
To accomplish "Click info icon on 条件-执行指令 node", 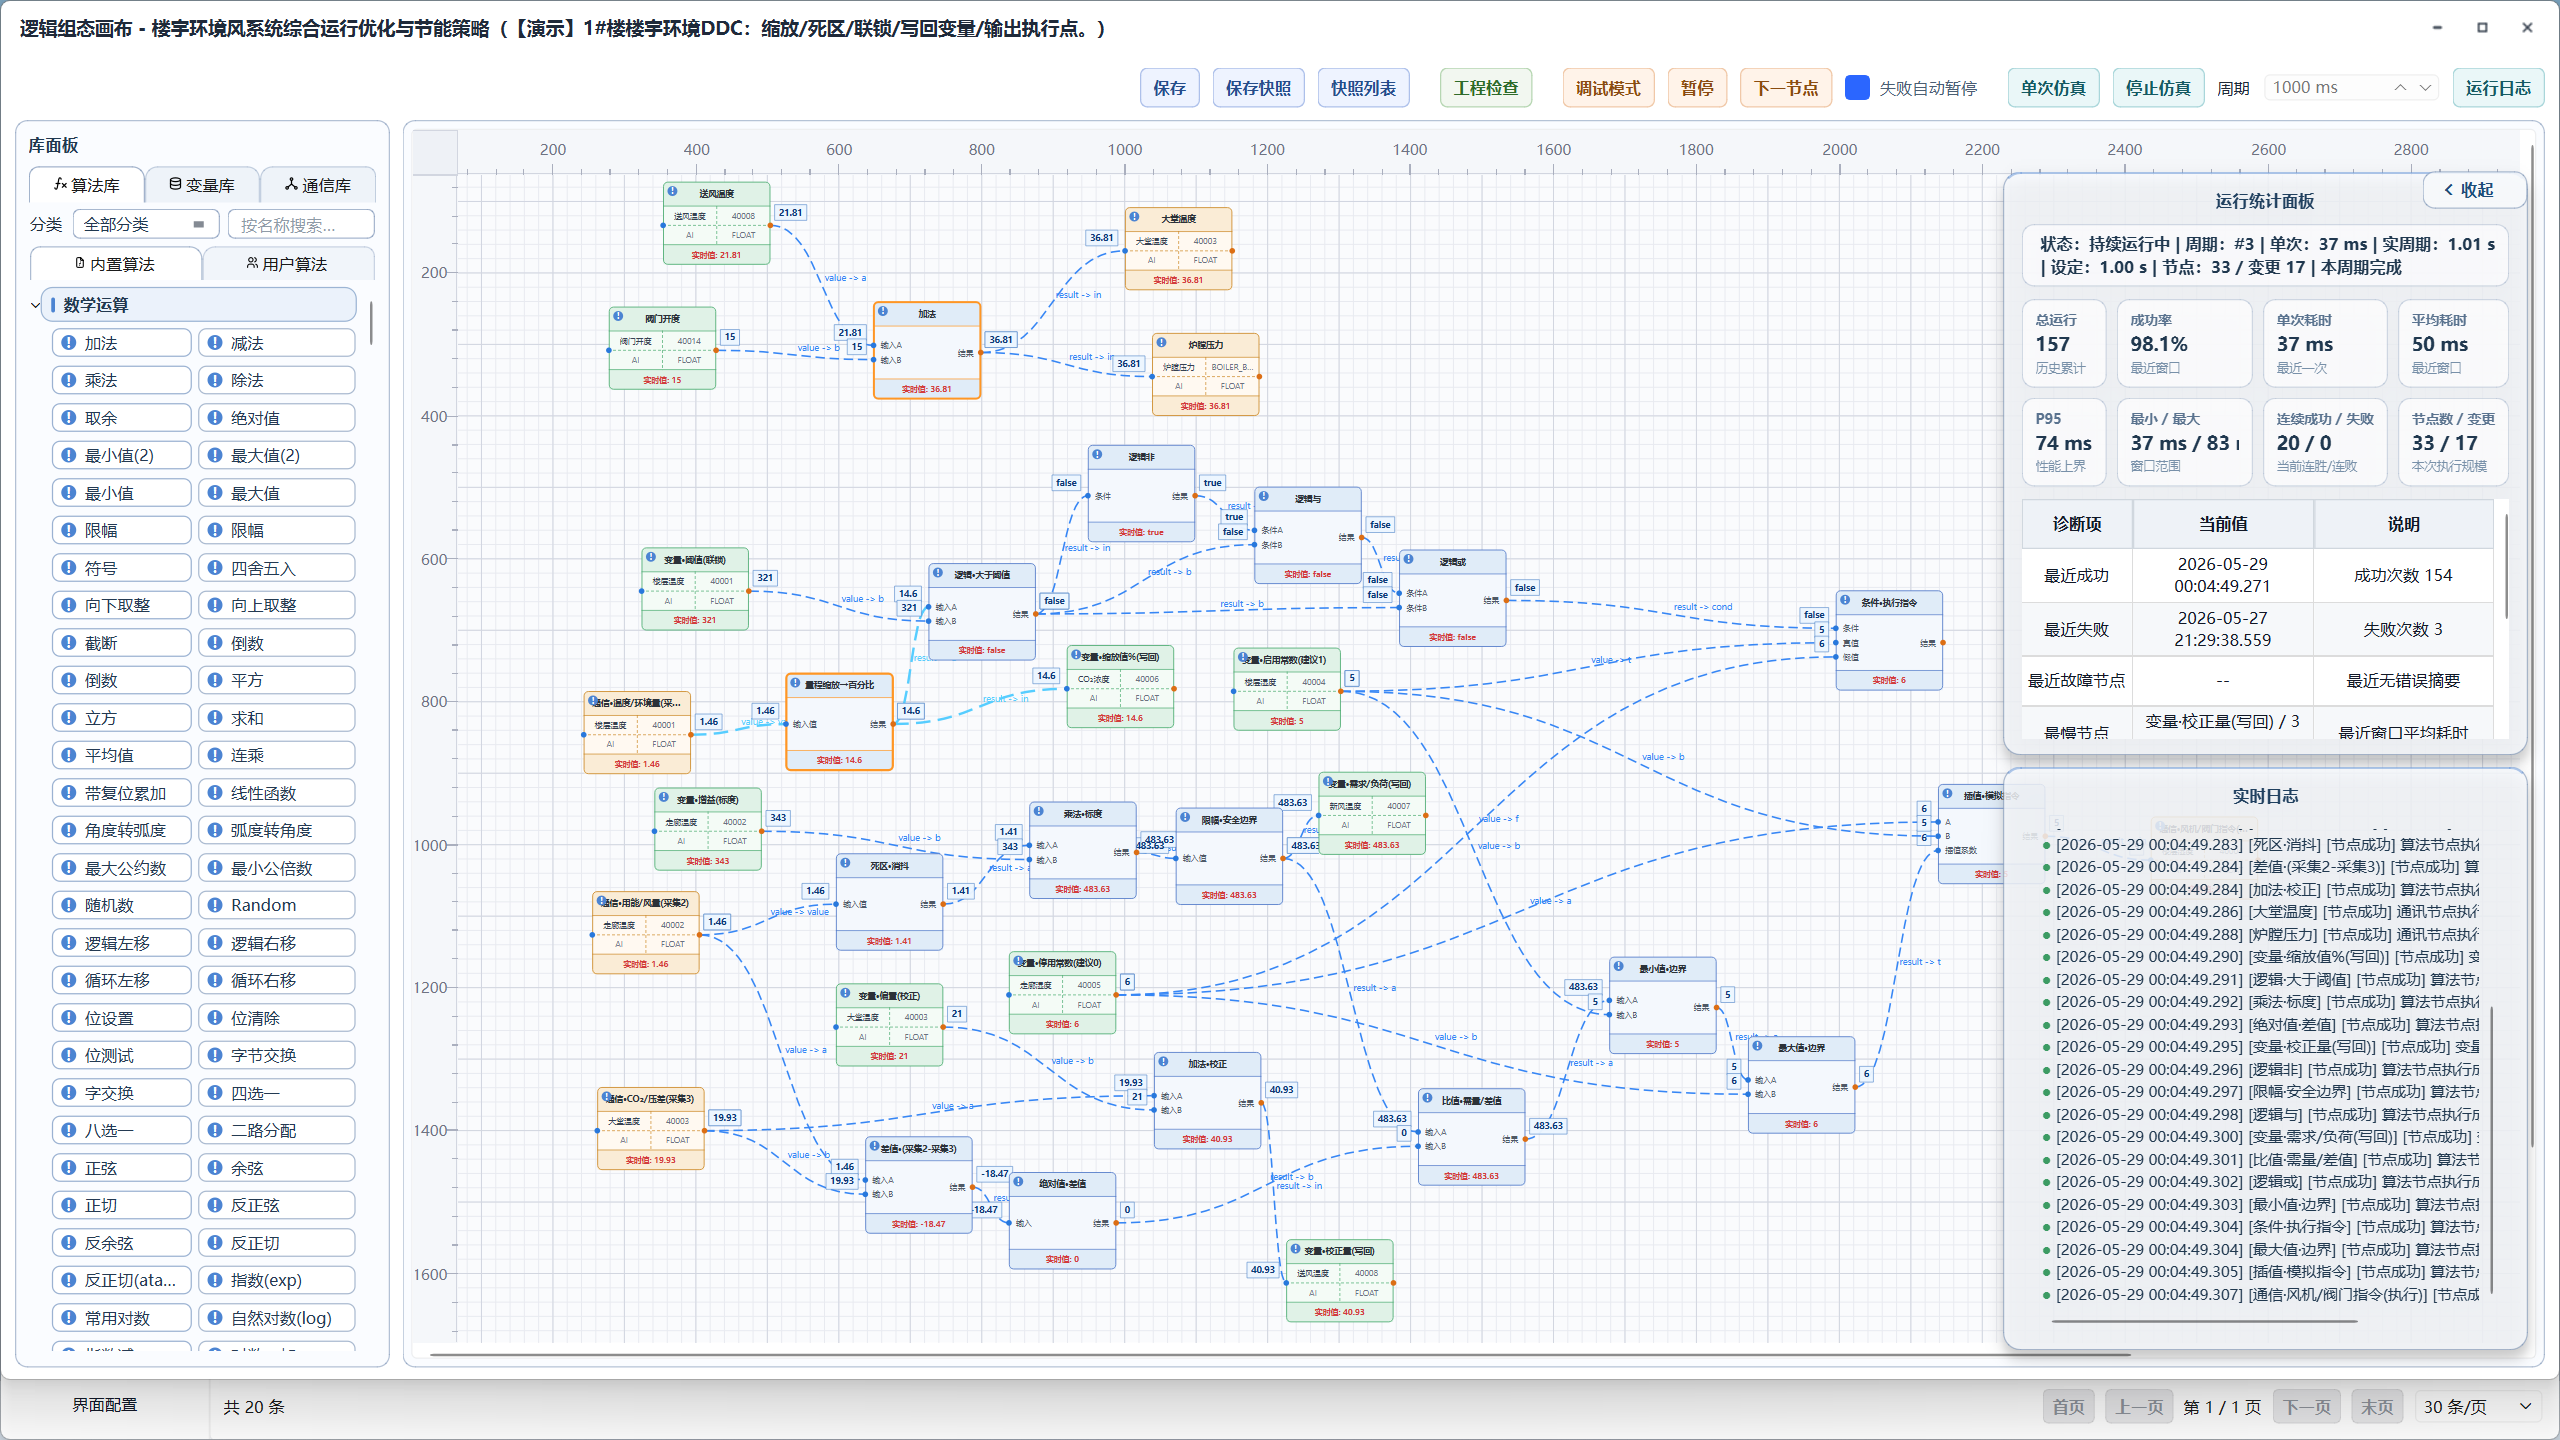I will (x=1845, y=601).
